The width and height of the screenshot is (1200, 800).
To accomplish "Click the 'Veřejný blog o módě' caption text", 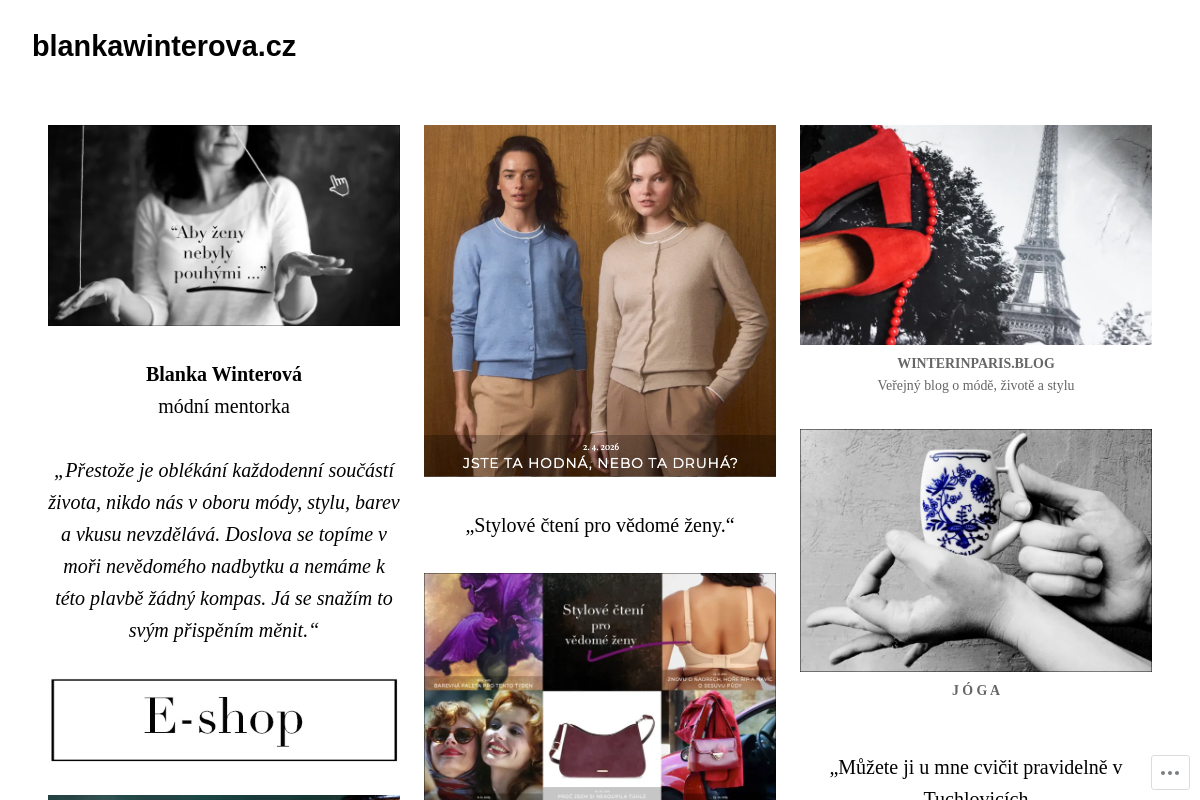I will coord(976,386).
